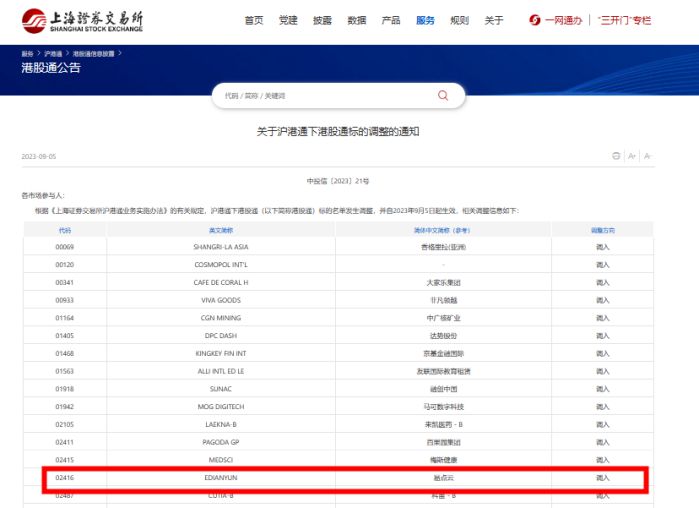
Task: Select the COSMOPOL INT'L cell
Action: pos(221,265)
